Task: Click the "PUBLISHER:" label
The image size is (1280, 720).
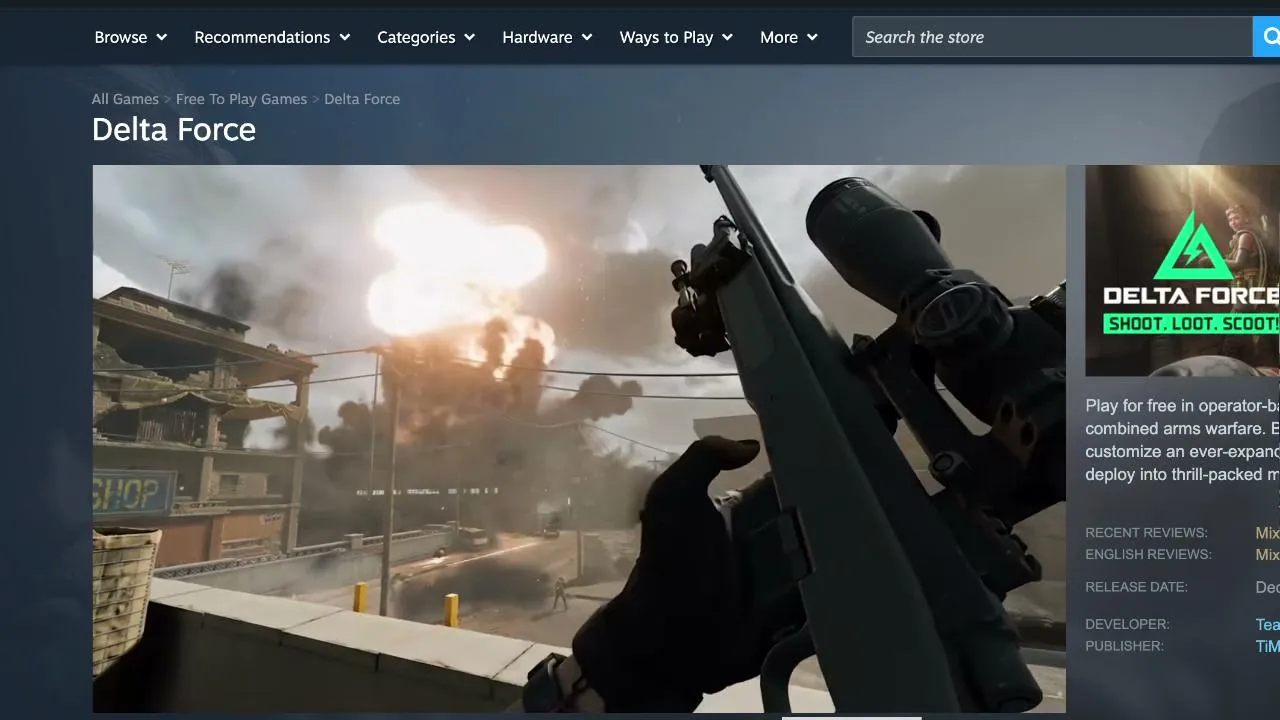Action: (1125, 646)
